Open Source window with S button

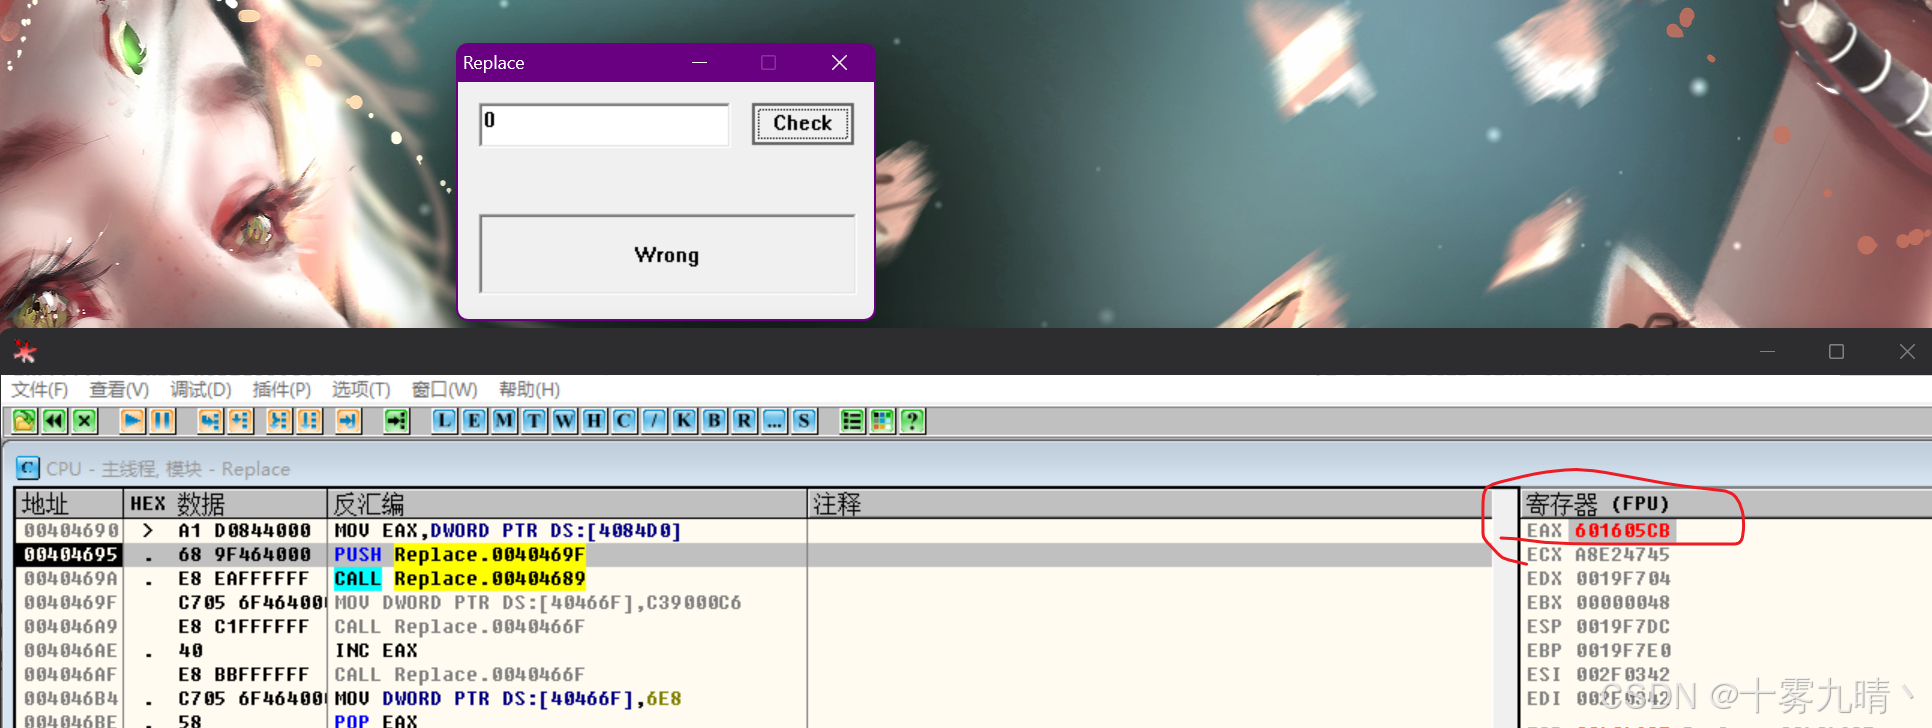804,421
